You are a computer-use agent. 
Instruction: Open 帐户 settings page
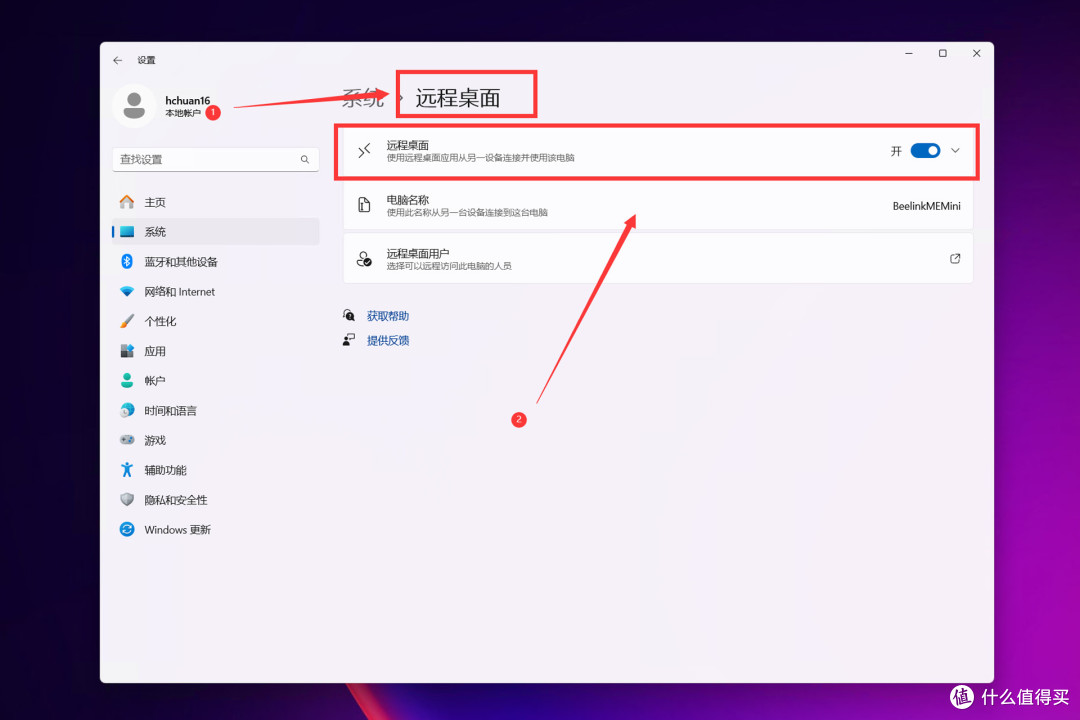(x=216, y=380)
